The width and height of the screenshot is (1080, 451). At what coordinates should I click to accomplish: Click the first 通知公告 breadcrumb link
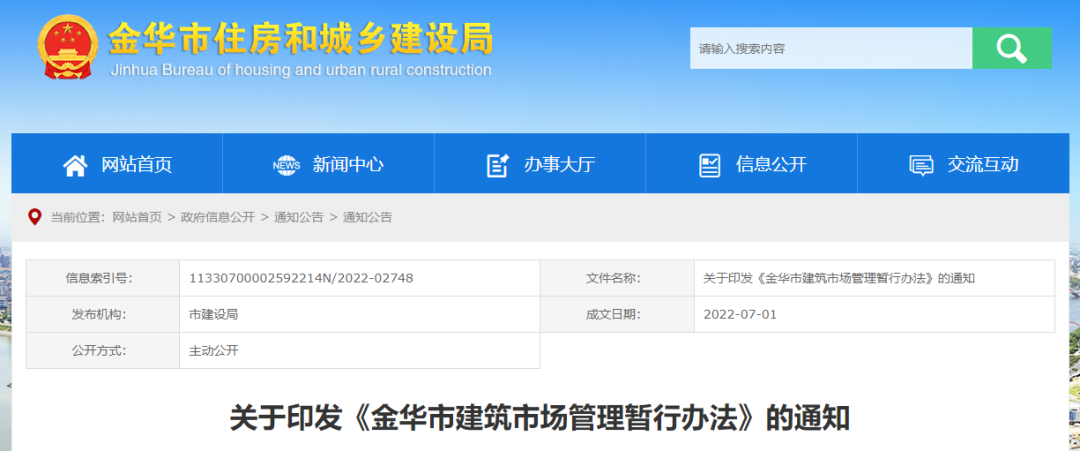point(299,217)
